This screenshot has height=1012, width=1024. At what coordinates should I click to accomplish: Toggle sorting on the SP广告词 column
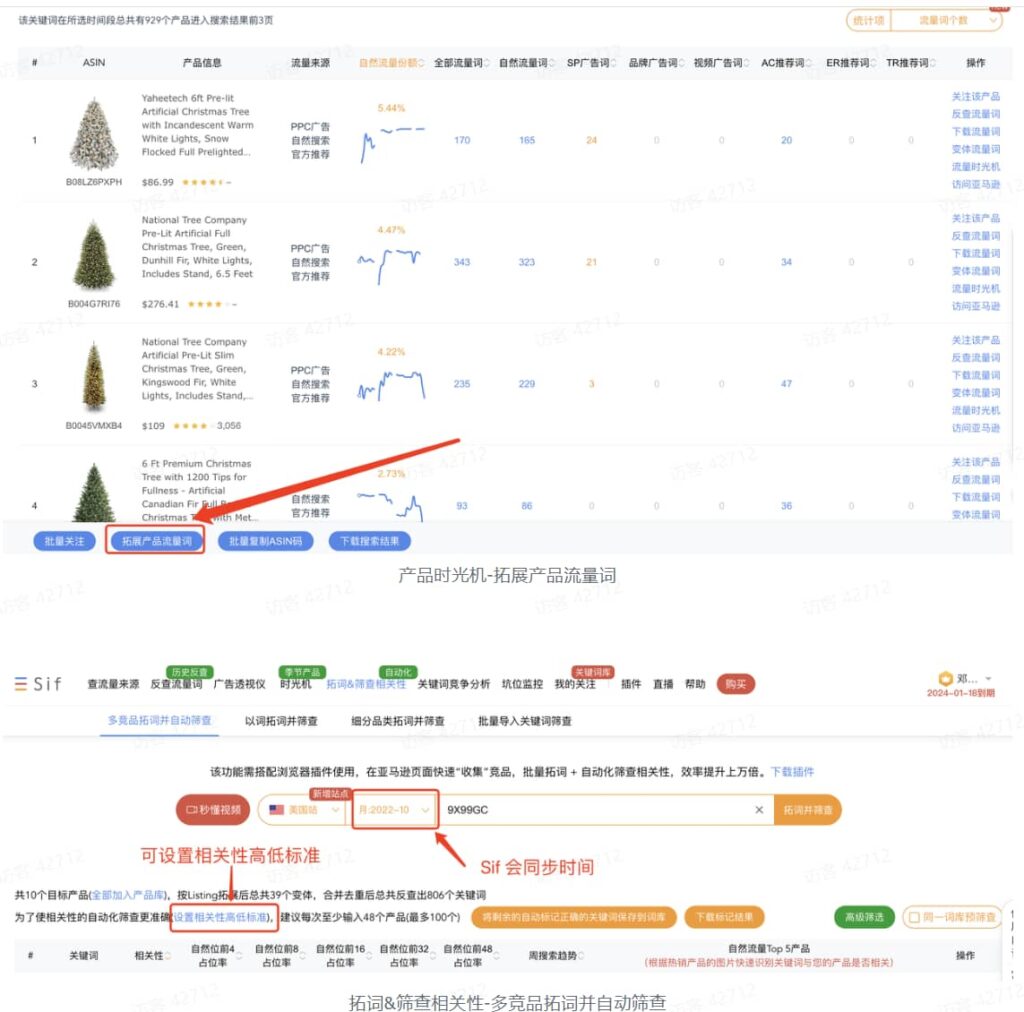coord(590,62)
